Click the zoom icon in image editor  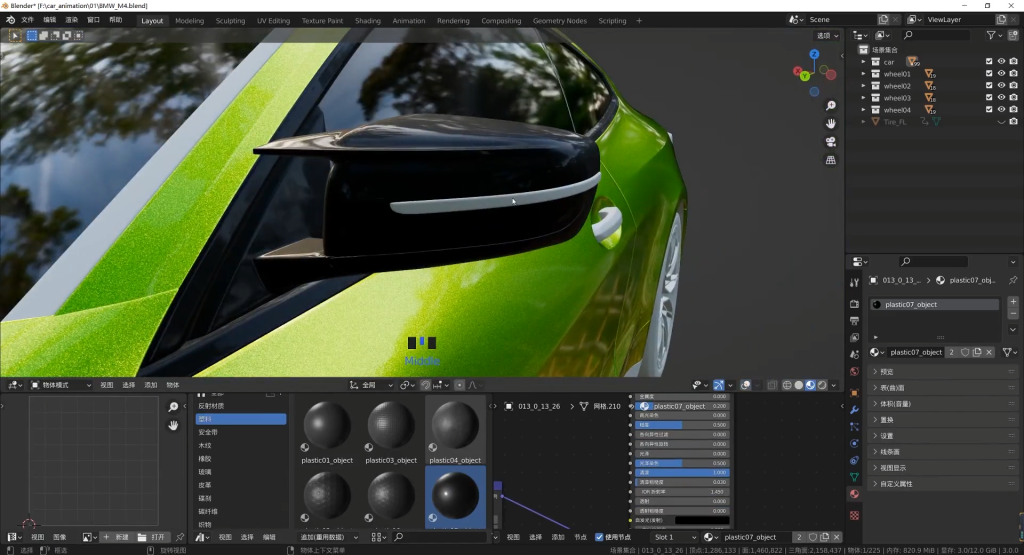point(173,407)
